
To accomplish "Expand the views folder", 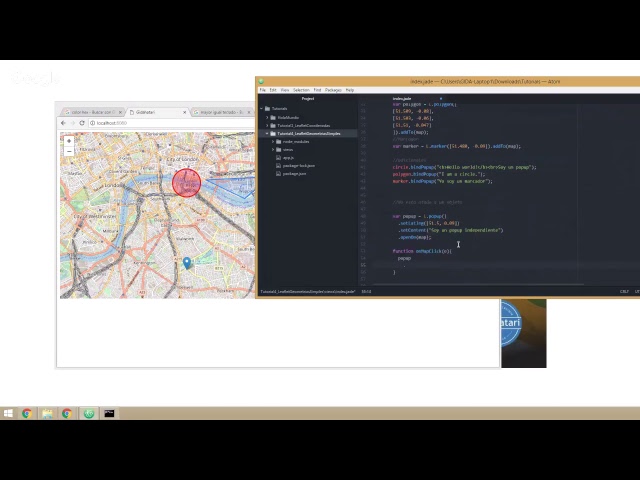I will click(x=273, y=149).
